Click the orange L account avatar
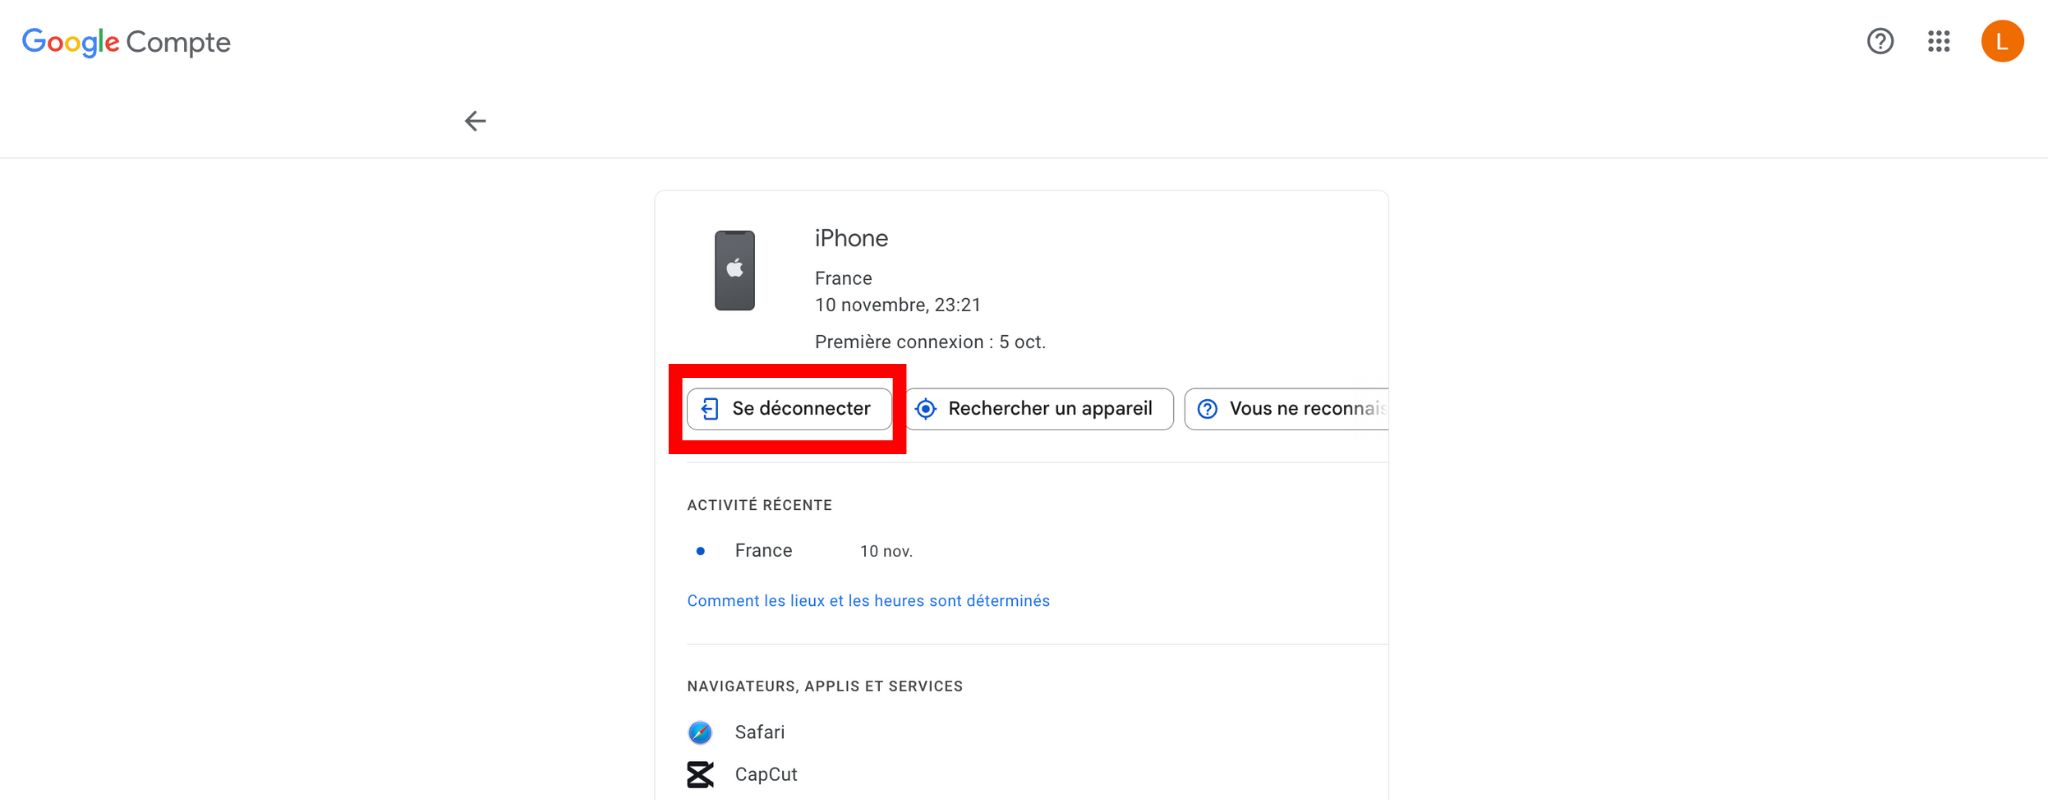The height and width of the screenshot is (800, 2048). 2002,41
